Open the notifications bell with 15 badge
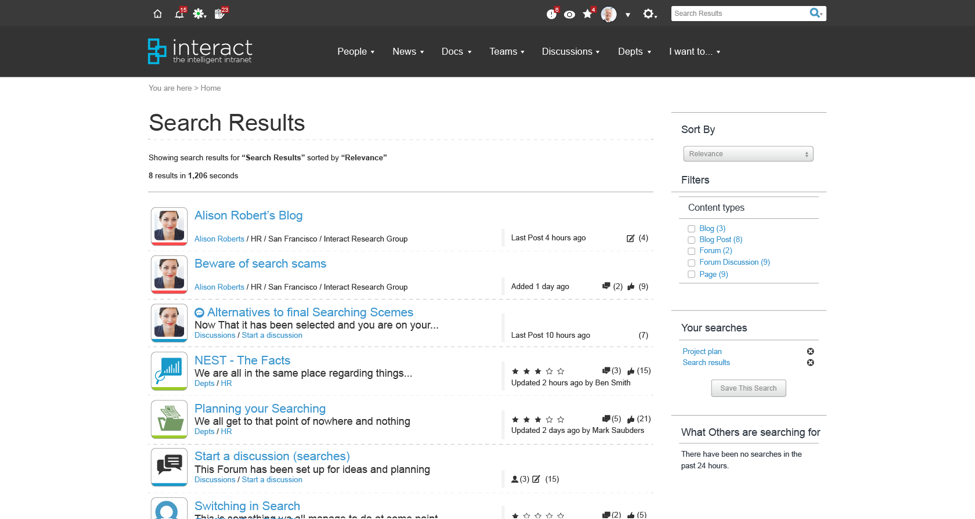 pyautogui.click(x=179, y=14)
